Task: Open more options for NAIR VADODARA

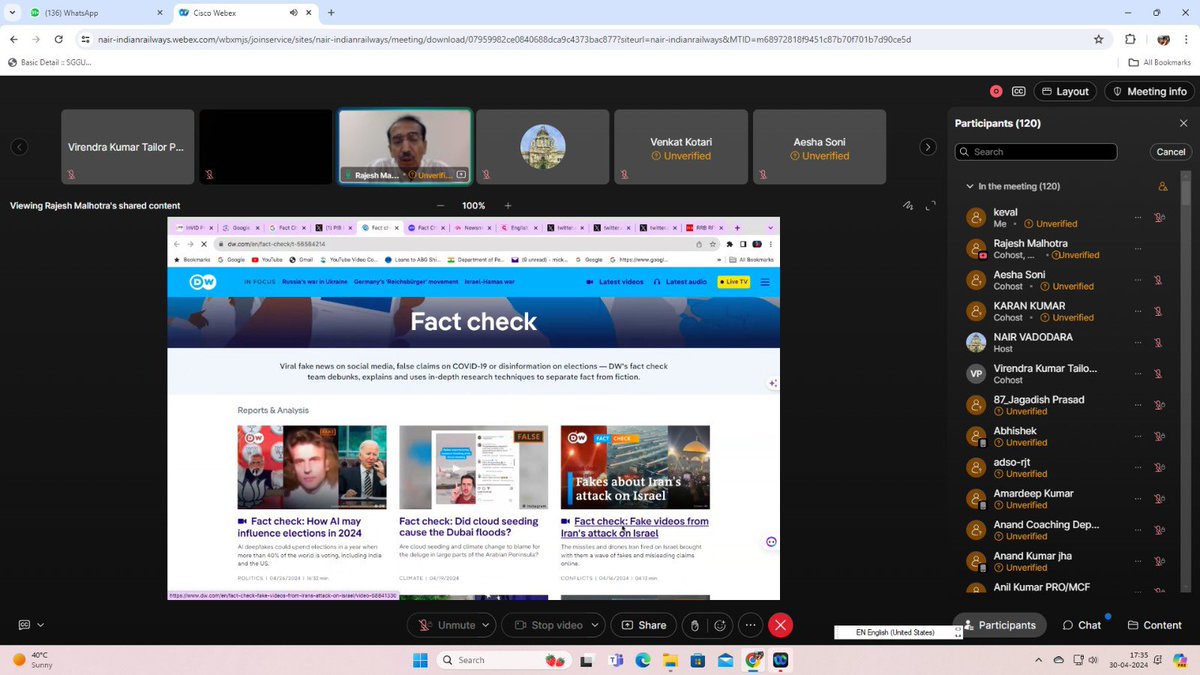Action: click(x=1137, y=342)
